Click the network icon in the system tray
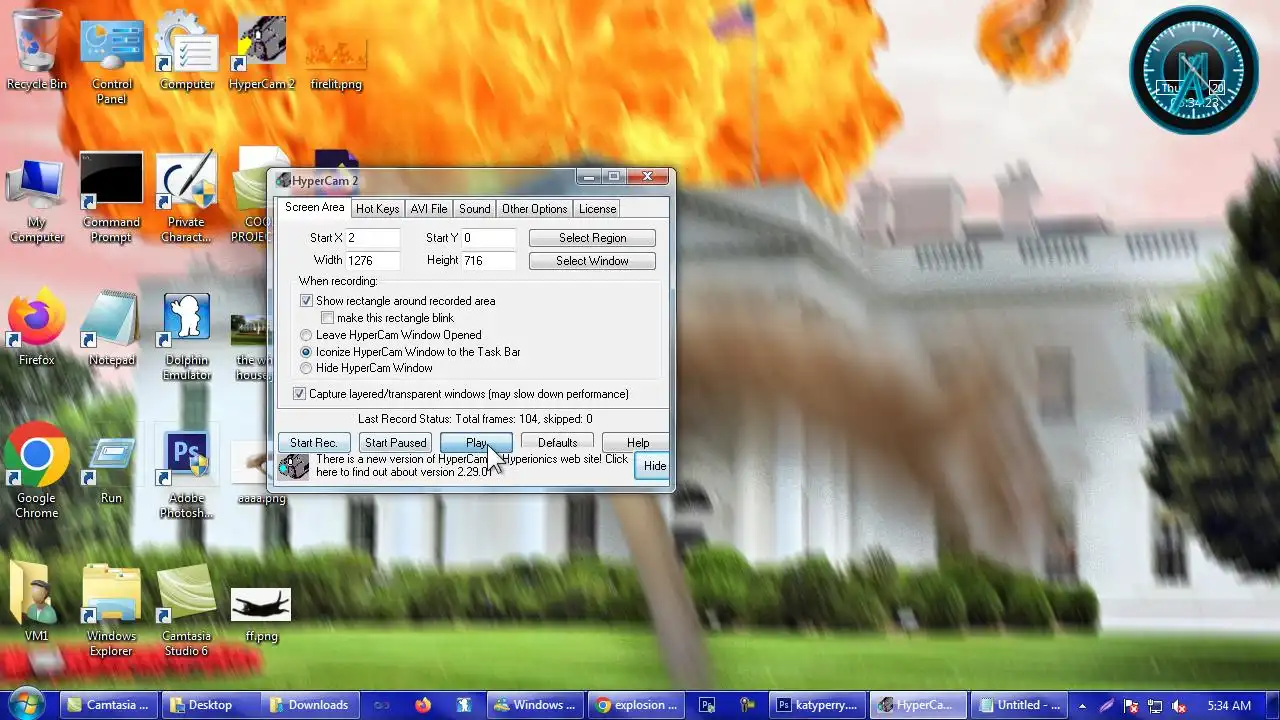The height and width of the screenshot is (720, 1280). coord(1155,706)
